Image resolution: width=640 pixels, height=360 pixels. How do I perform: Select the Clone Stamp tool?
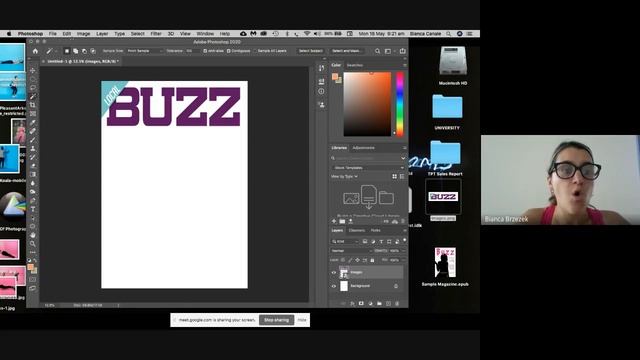click(x=33, y=149)
